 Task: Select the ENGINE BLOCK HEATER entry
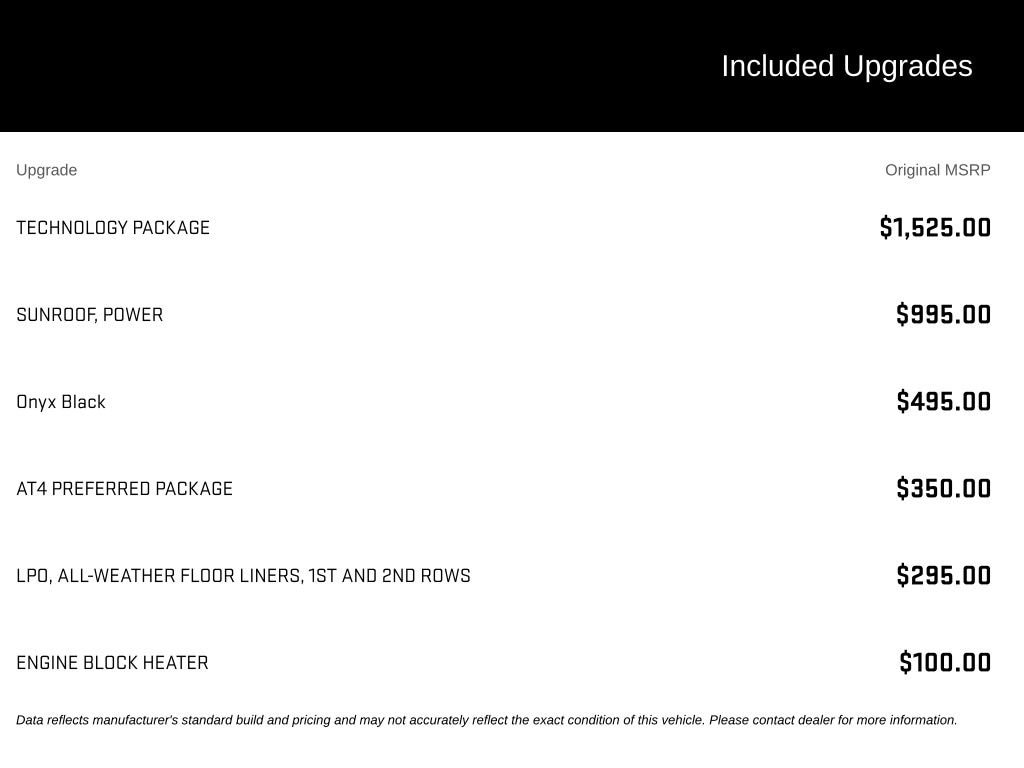pyautogui.click(x=112, y=662)
